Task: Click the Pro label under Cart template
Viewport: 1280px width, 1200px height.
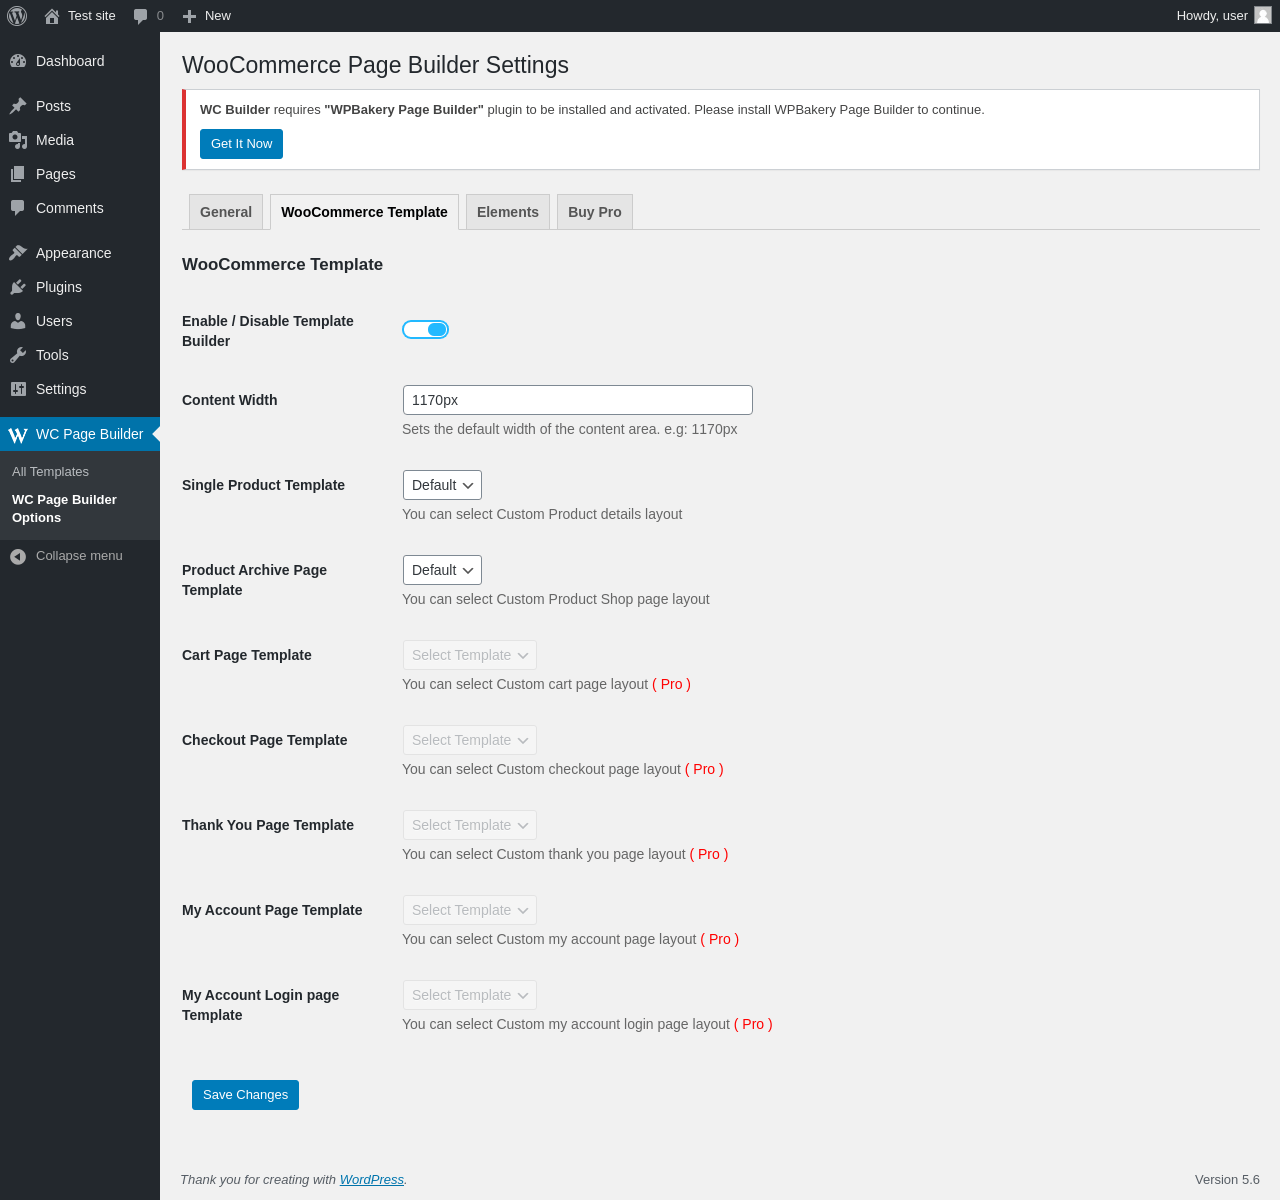Action: tap(672, 684)
